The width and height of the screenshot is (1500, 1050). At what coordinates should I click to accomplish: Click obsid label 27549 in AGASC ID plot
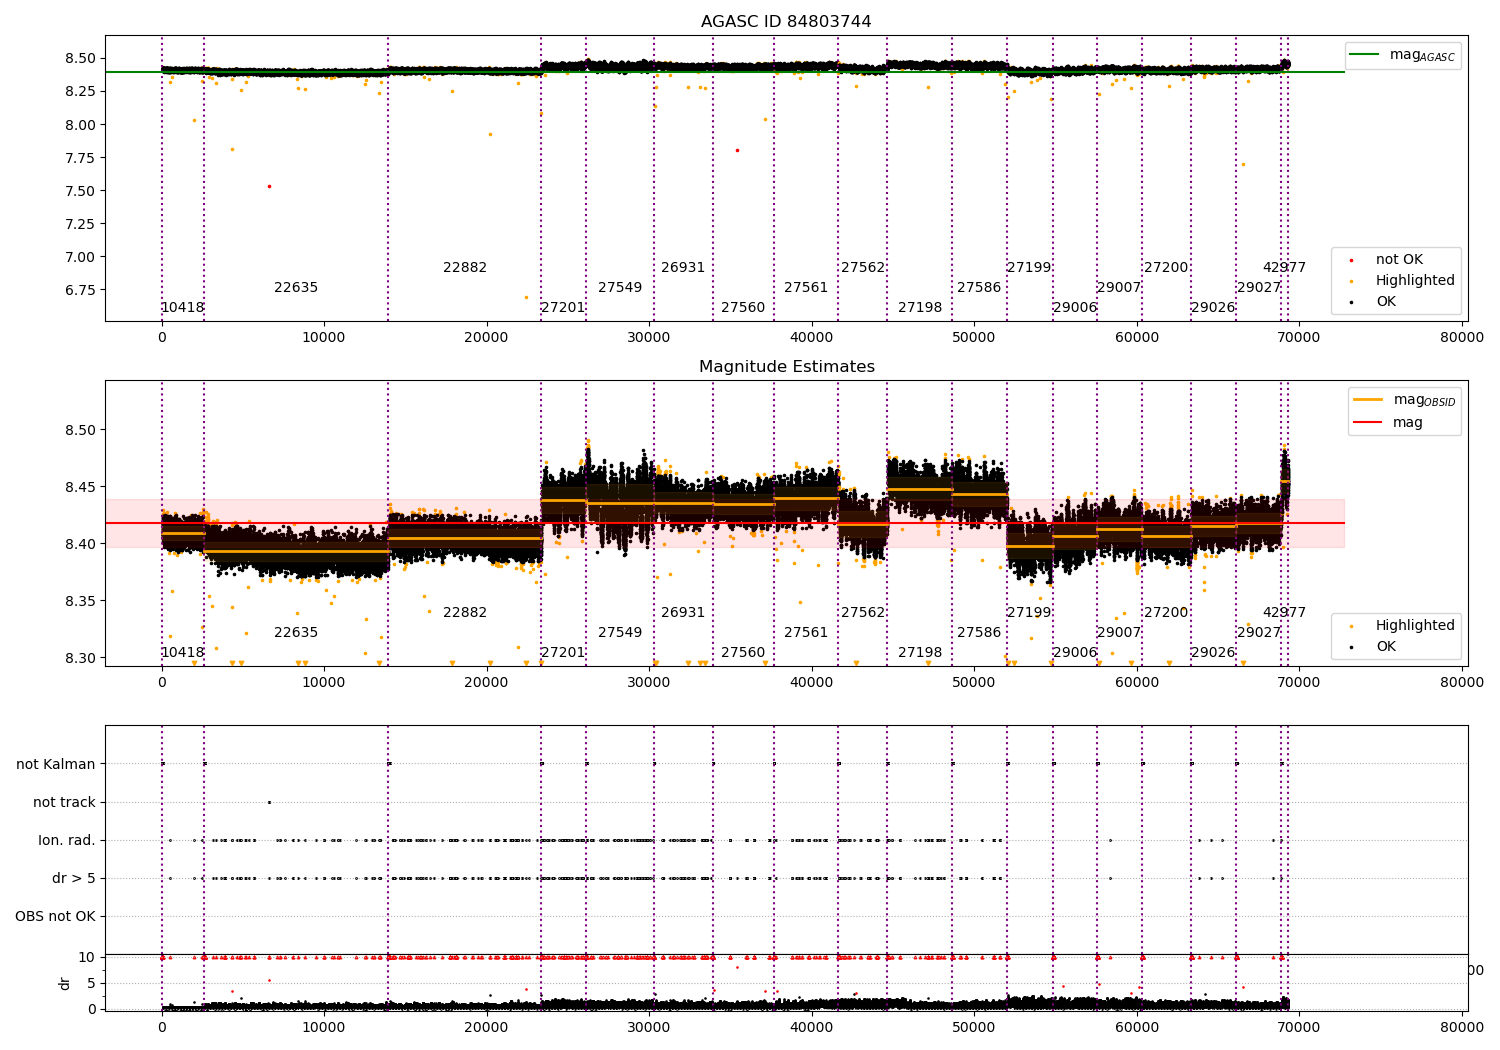(620, 288)
